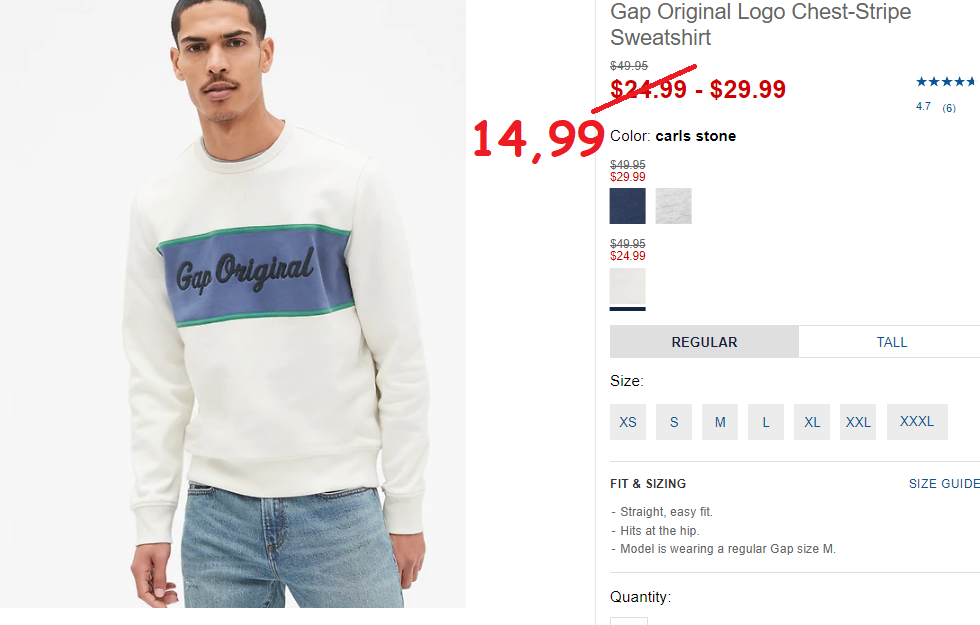
Task: Choose the carls stone off-white swatch
Action: point(628,286)
